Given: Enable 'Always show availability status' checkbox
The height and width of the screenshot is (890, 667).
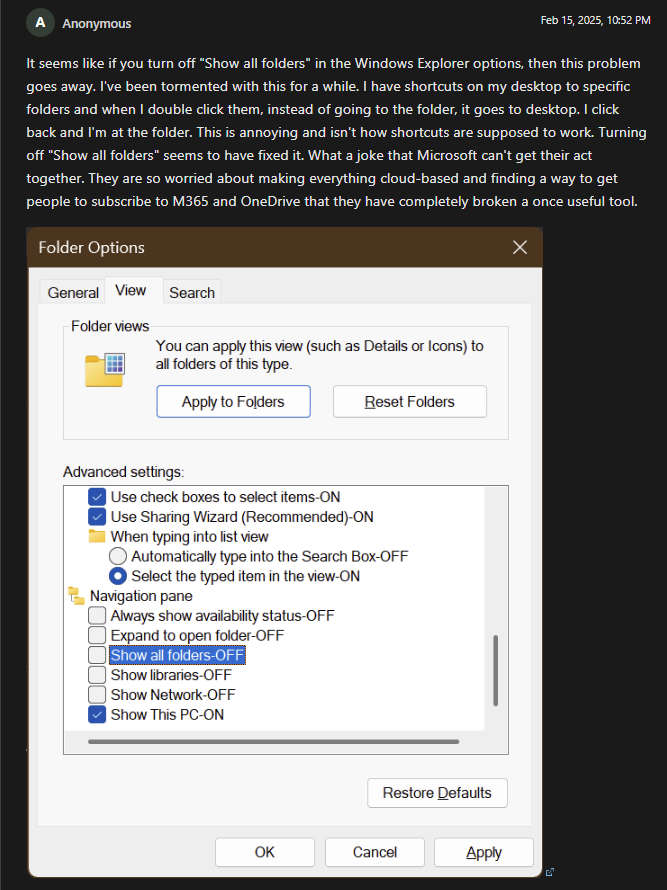Looking at the screenshot, I should point(97,616).
